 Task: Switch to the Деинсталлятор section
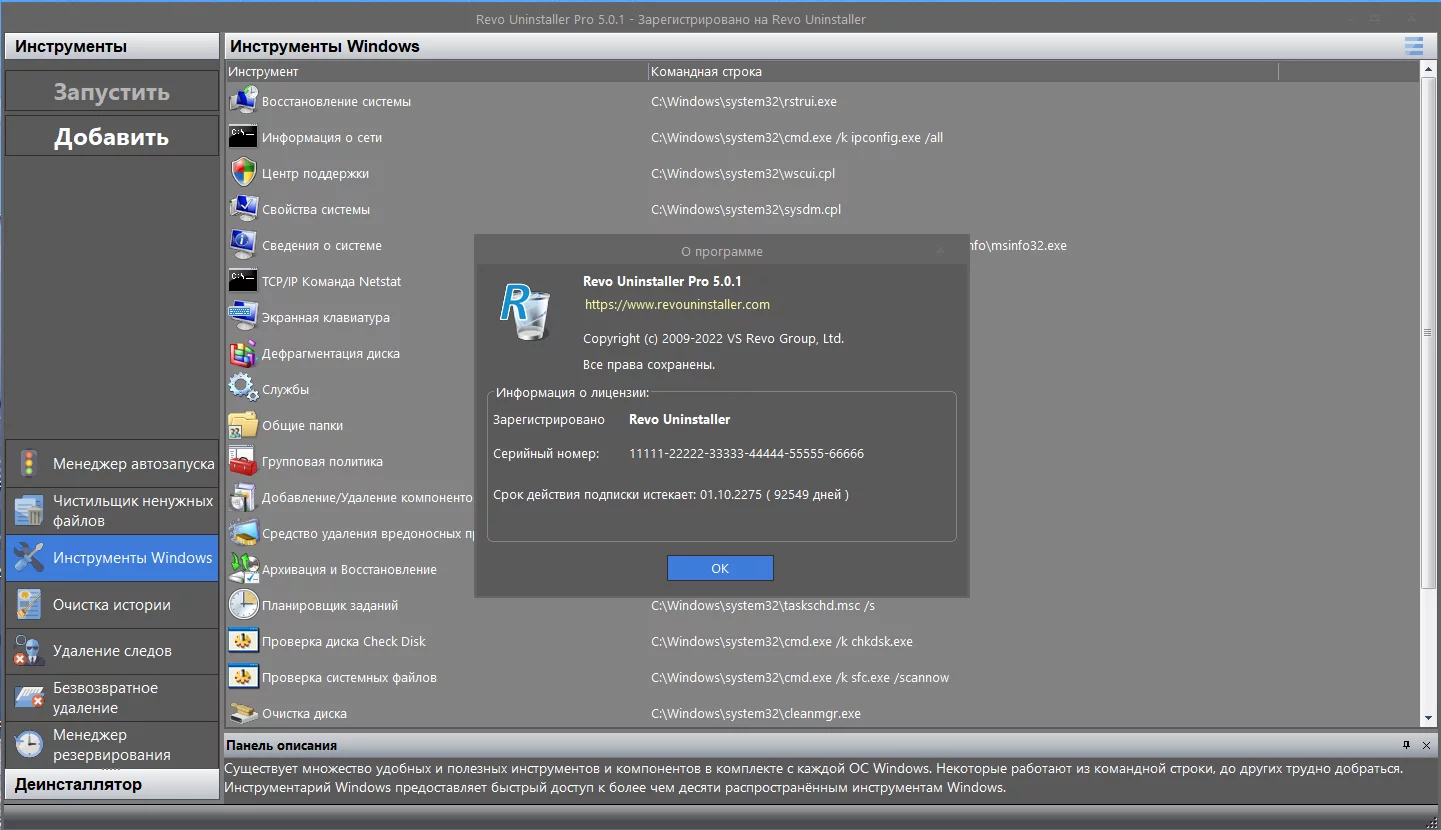point(112,784)
